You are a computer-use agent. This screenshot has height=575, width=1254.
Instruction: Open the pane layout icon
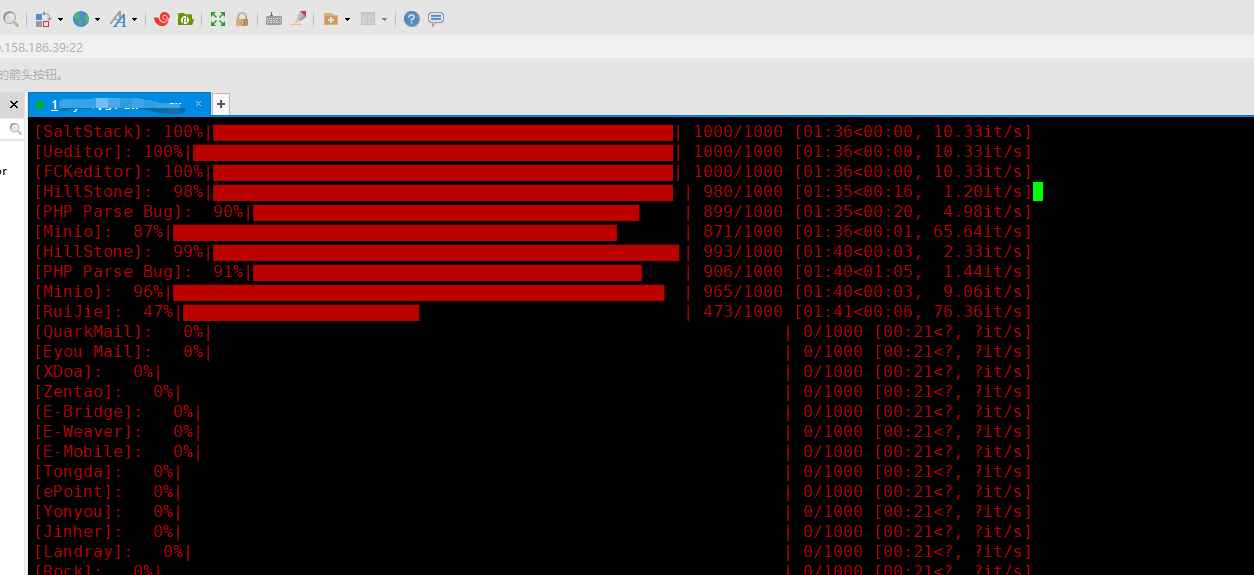tap(368, 19)
